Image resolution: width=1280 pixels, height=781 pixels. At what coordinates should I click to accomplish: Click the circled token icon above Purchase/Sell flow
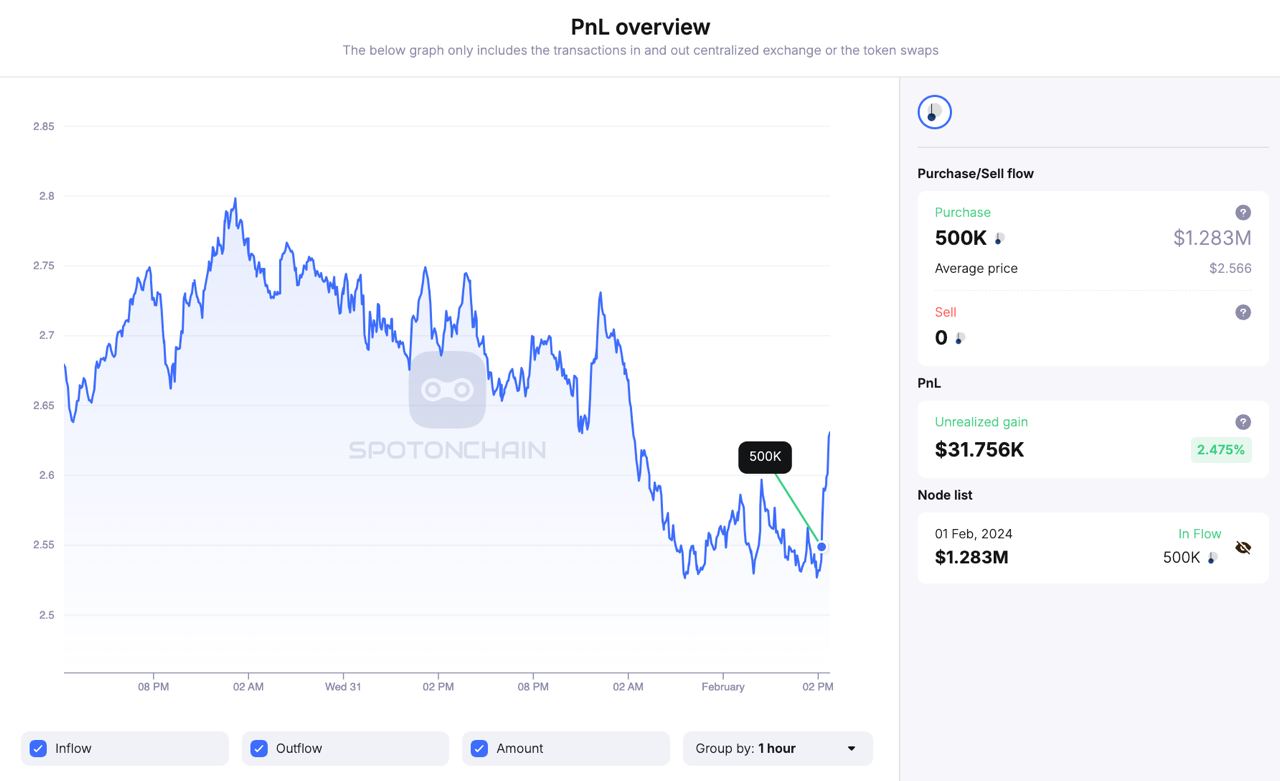[934, 112]
